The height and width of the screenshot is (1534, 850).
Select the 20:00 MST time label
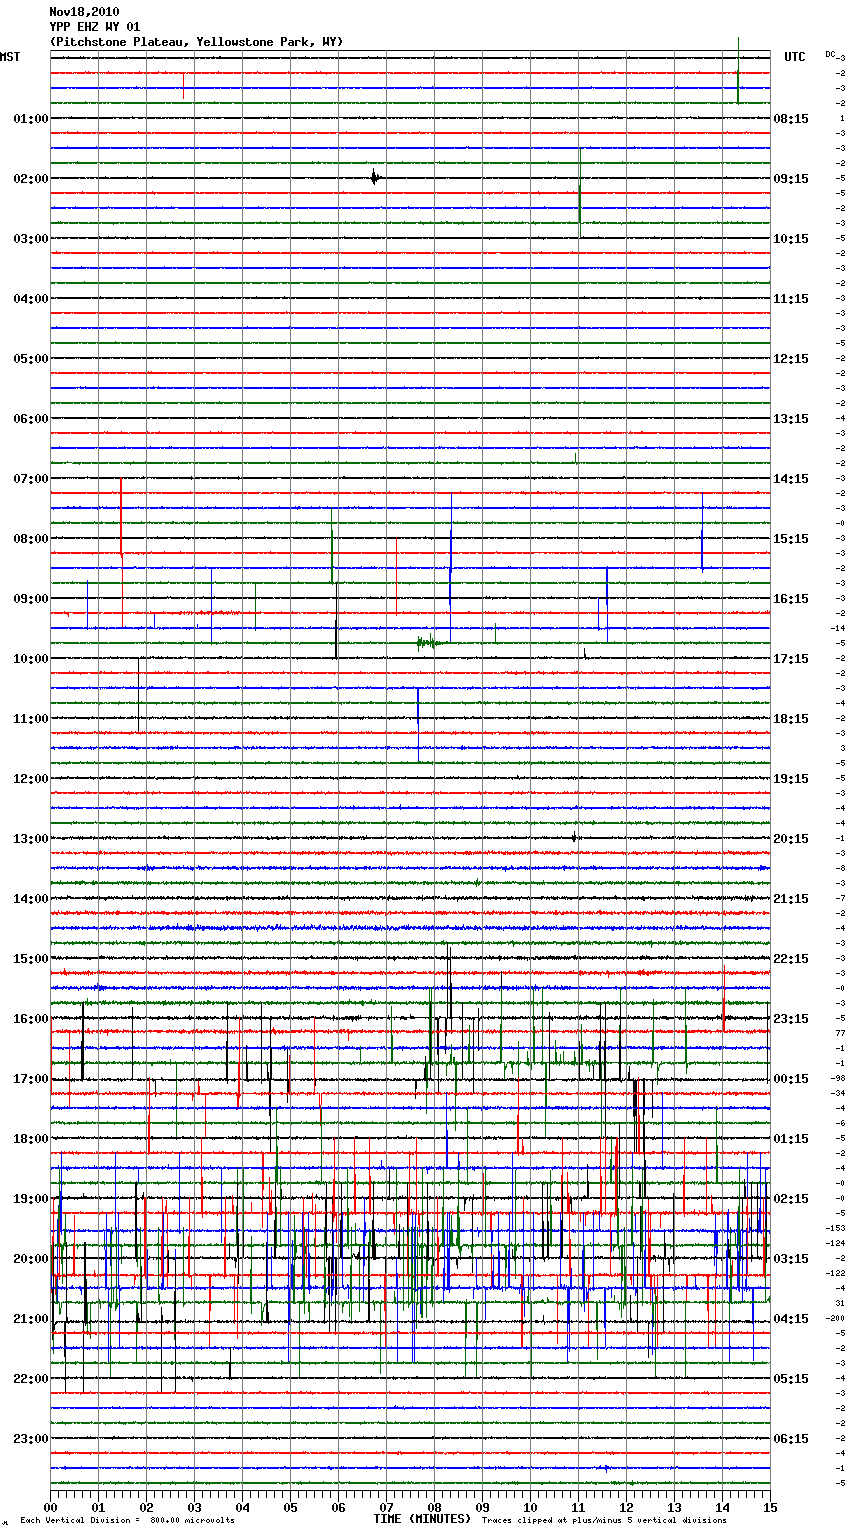31,1259
